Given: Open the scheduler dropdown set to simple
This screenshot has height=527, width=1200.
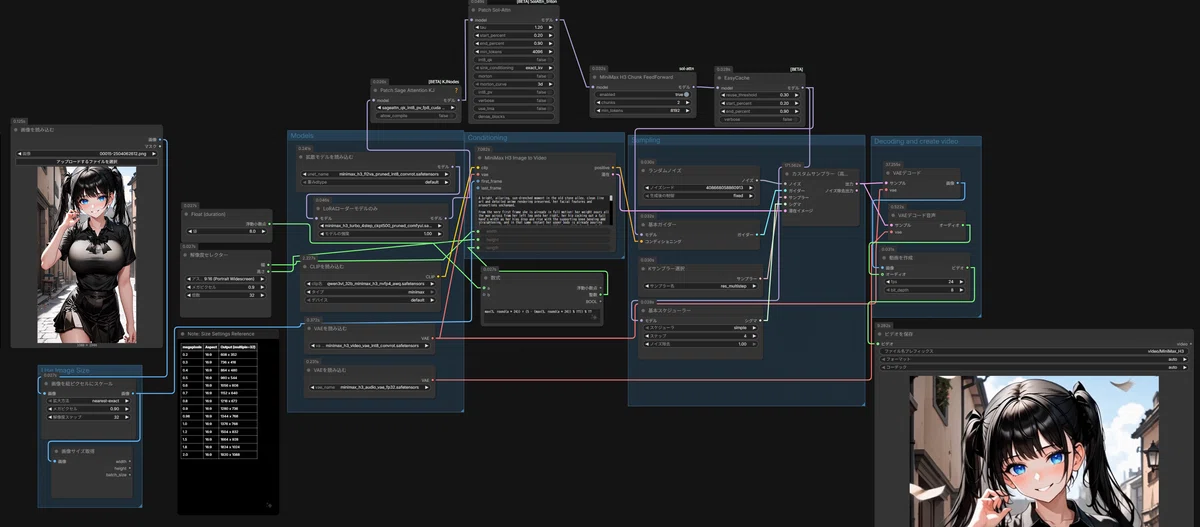Looking at the screenshot, I should [701, 327].
